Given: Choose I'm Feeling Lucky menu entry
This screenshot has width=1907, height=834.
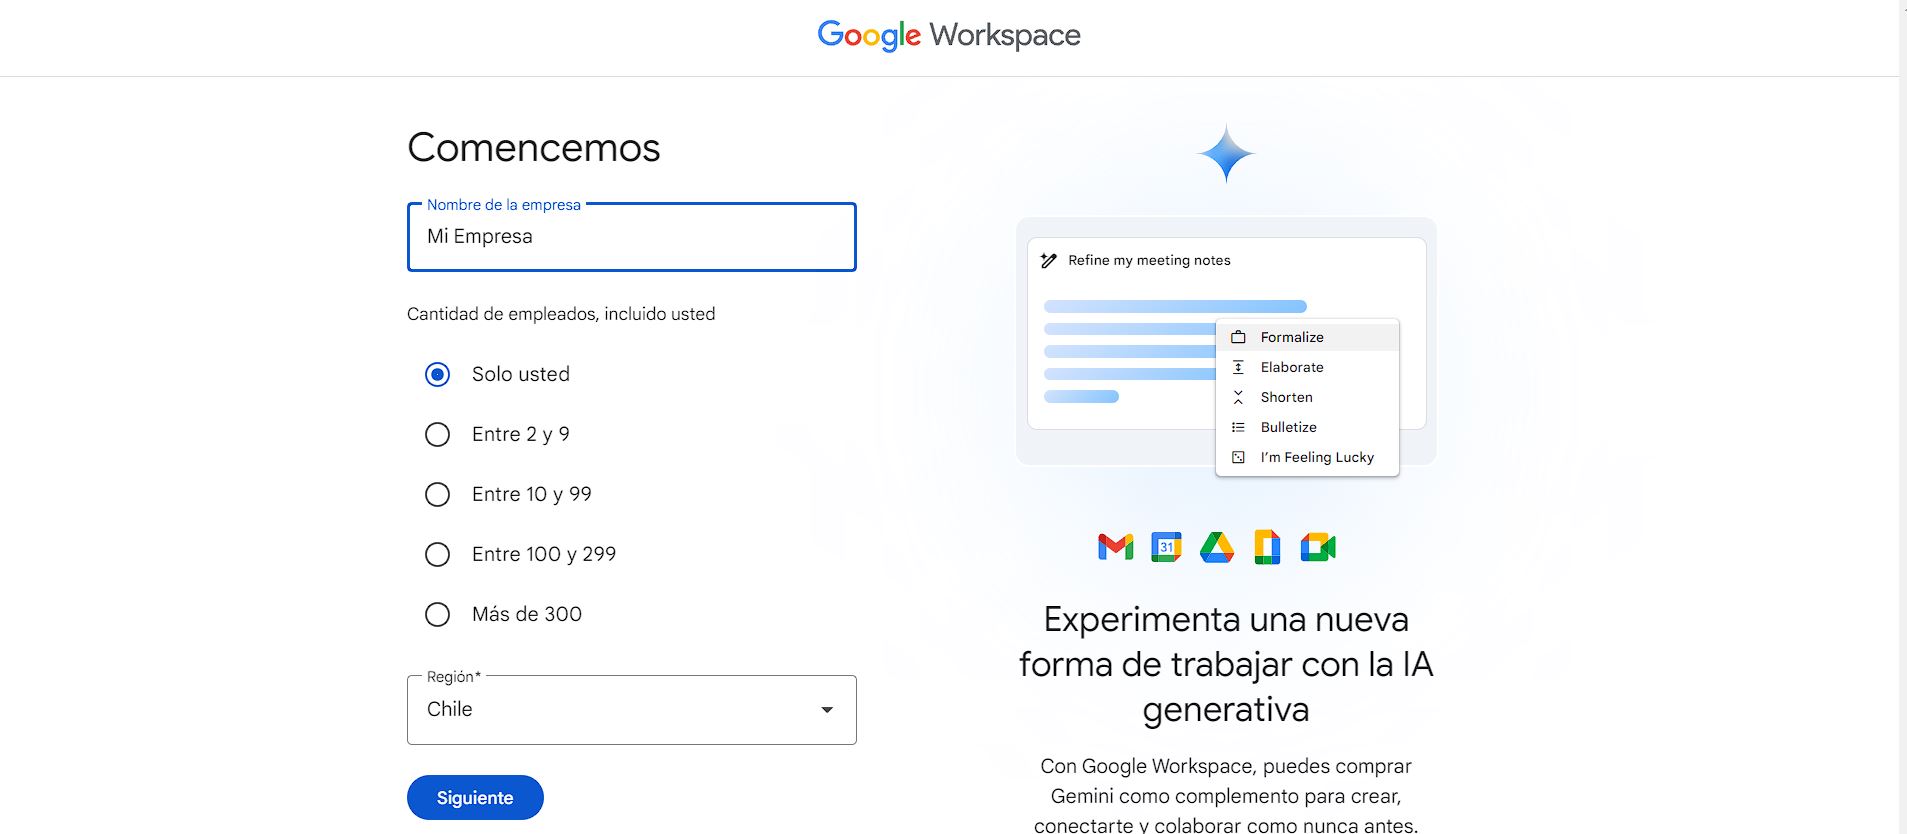Looking at the screenshot, I should point(1307,457).
